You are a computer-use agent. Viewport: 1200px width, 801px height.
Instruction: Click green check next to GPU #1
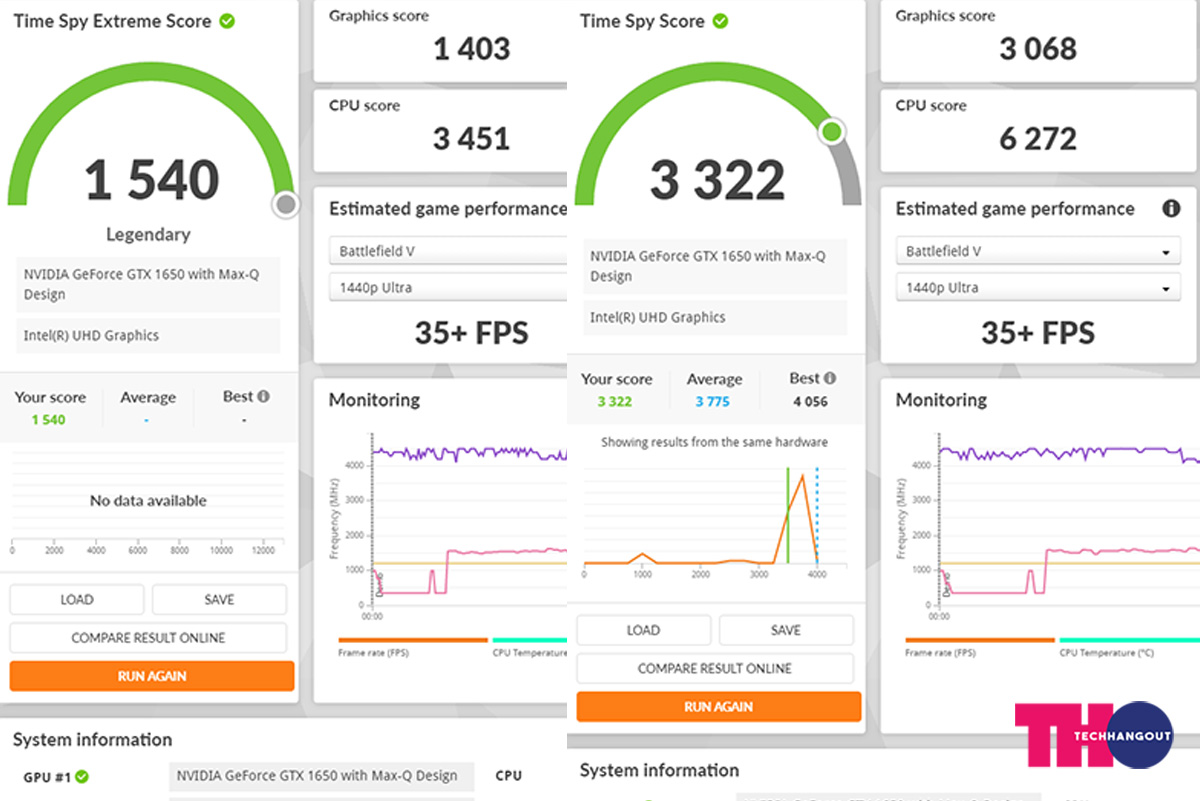tap(82, 776)
